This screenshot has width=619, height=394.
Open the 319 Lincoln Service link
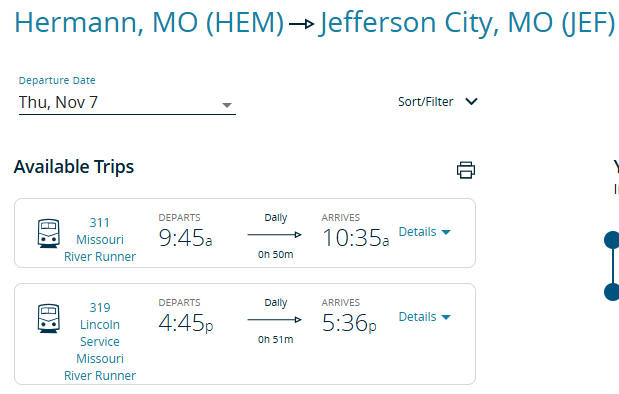click(x=100, y=341)
